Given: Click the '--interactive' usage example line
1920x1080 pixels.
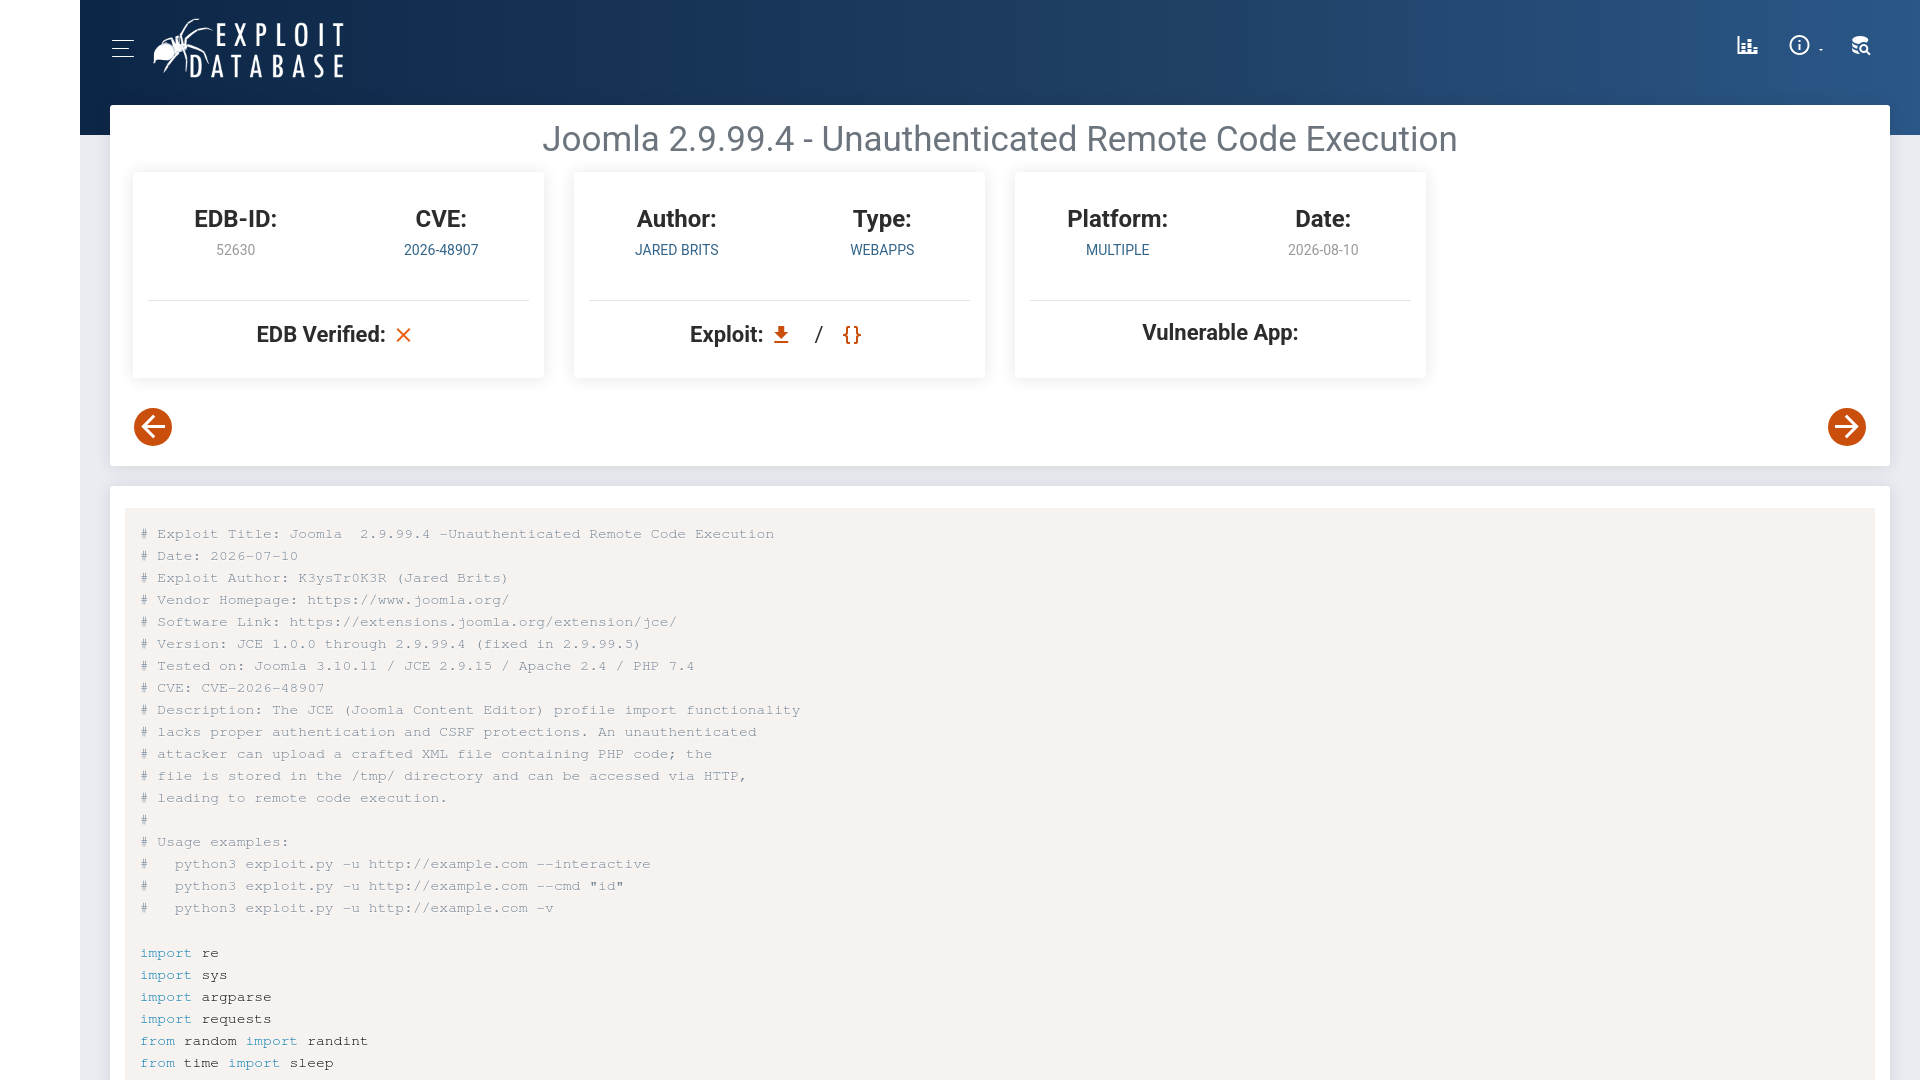Looking at the screenshot, I should (x=395, y=864).
